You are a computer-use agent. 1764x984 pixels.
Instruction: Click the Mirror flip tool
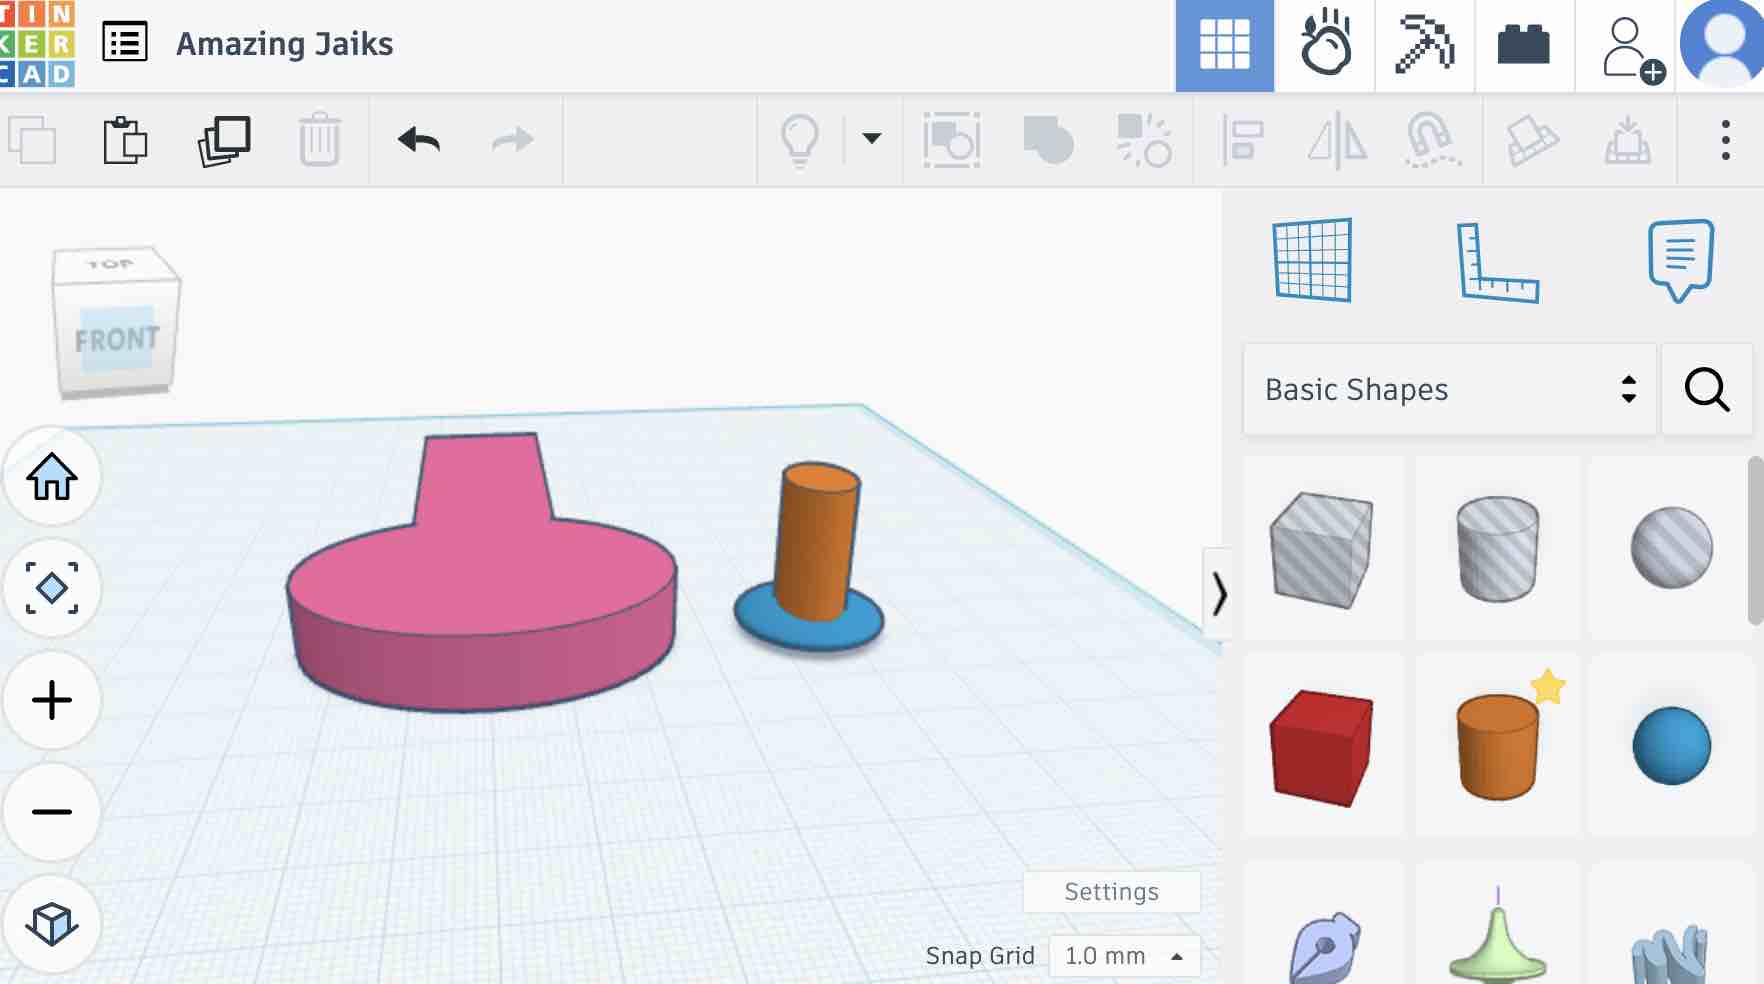pos(1338,140)
